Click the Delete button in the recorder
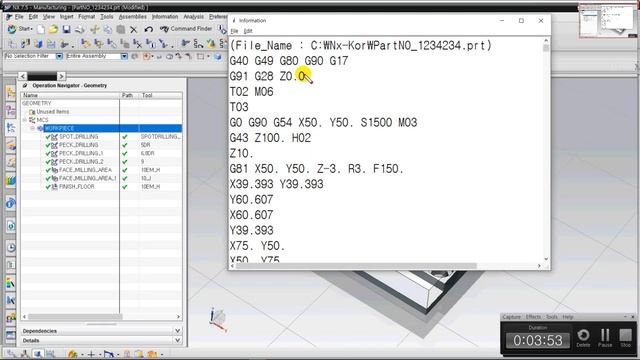Image resolution: width=640 pixels, height=360 pixels. pos(583,338)
